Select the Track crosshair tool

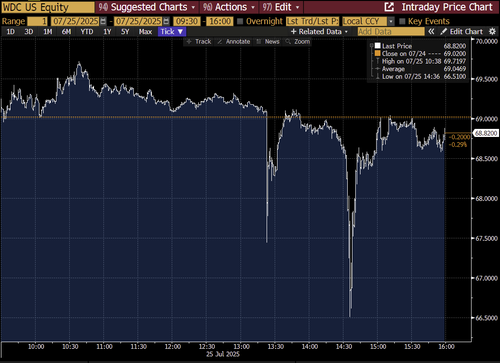pyautogui.click(x=189, y=42)
